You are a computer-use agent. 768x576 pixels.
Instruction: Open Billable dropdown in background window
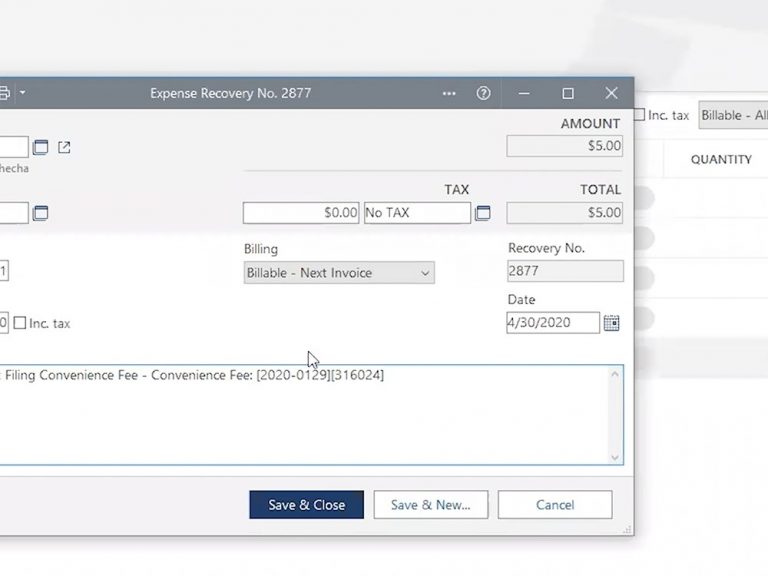(733, 116)
